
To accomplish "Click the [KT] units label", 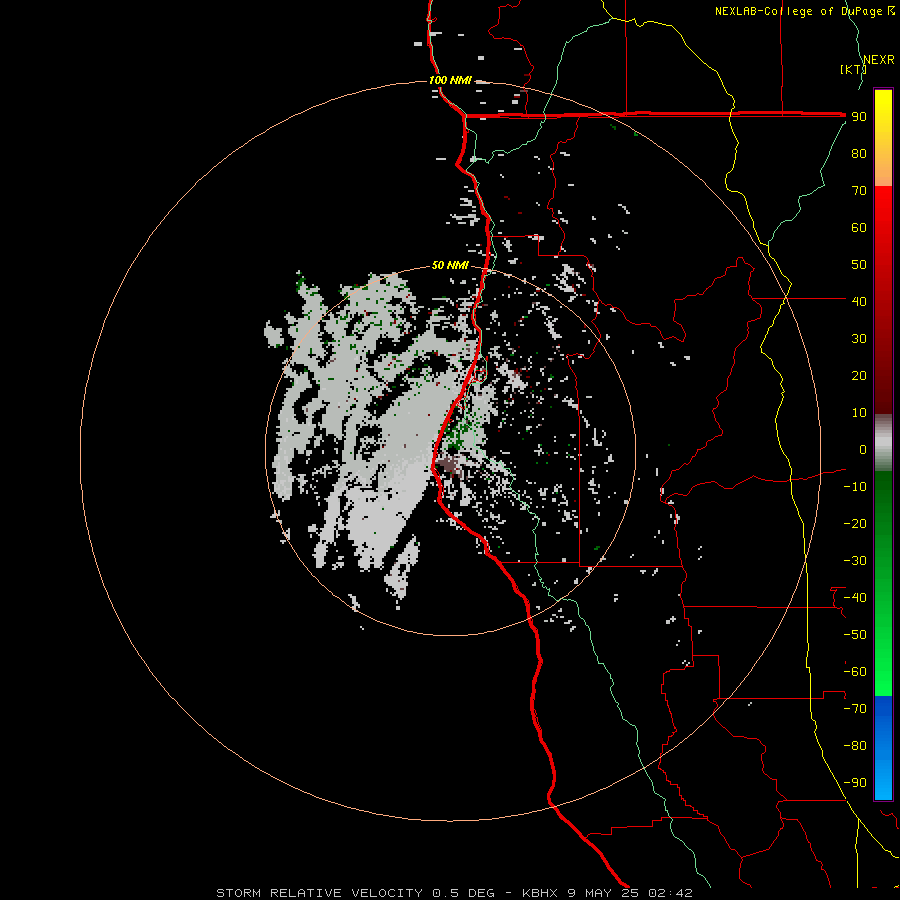I will coord(853,69).
